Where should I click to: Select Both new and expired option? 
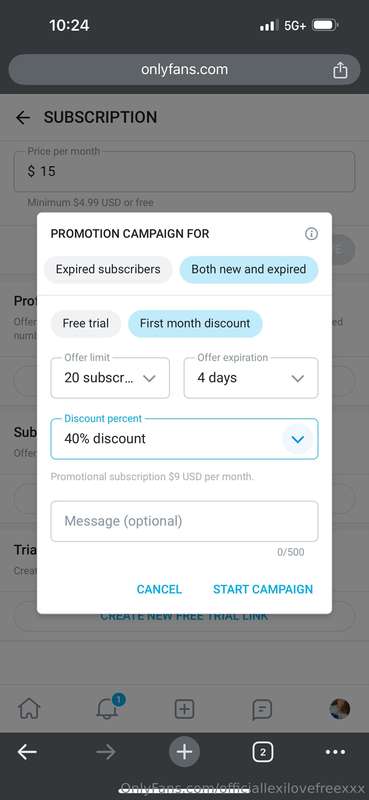pos(249,269)
